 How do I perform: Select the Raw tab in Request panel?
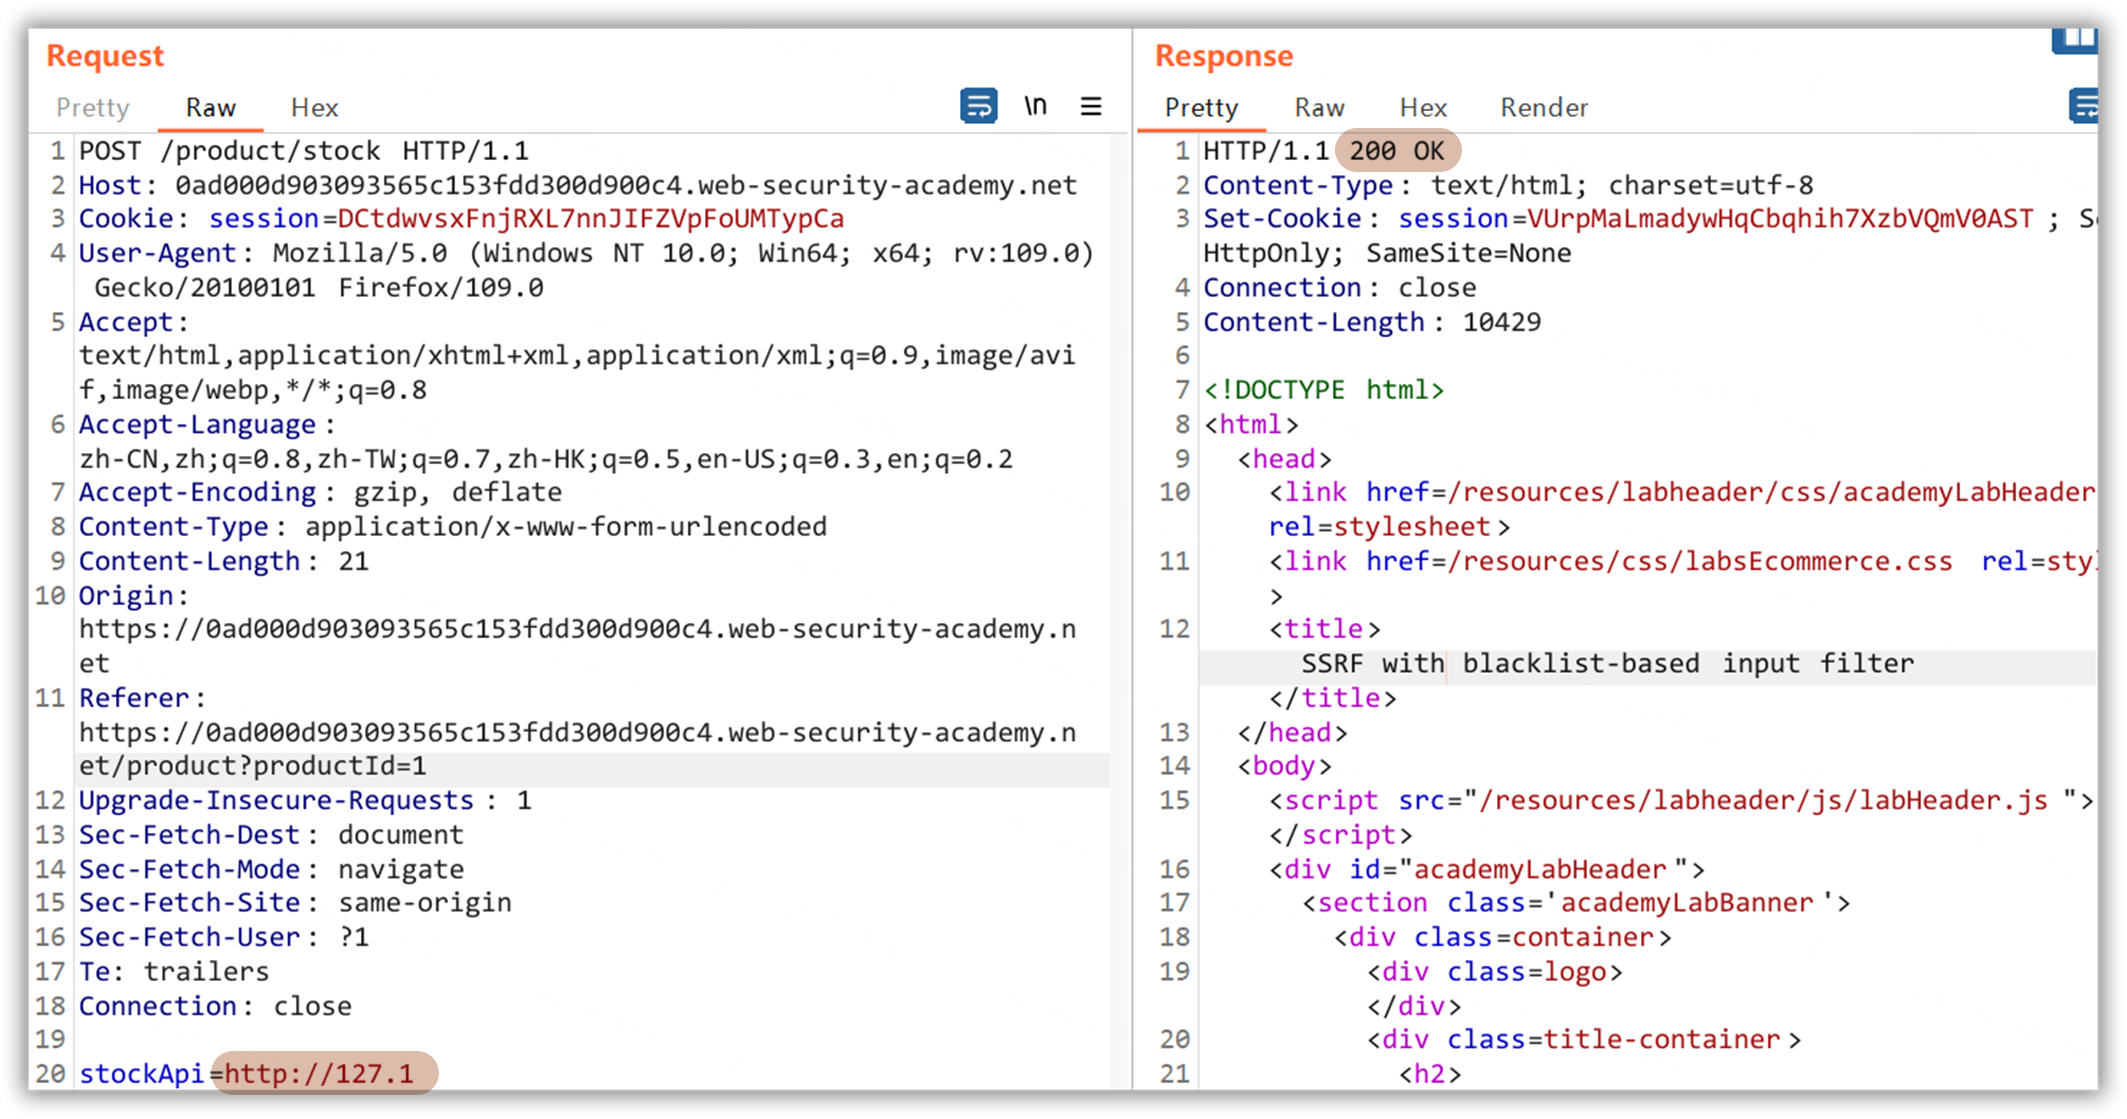coord(210,107)
